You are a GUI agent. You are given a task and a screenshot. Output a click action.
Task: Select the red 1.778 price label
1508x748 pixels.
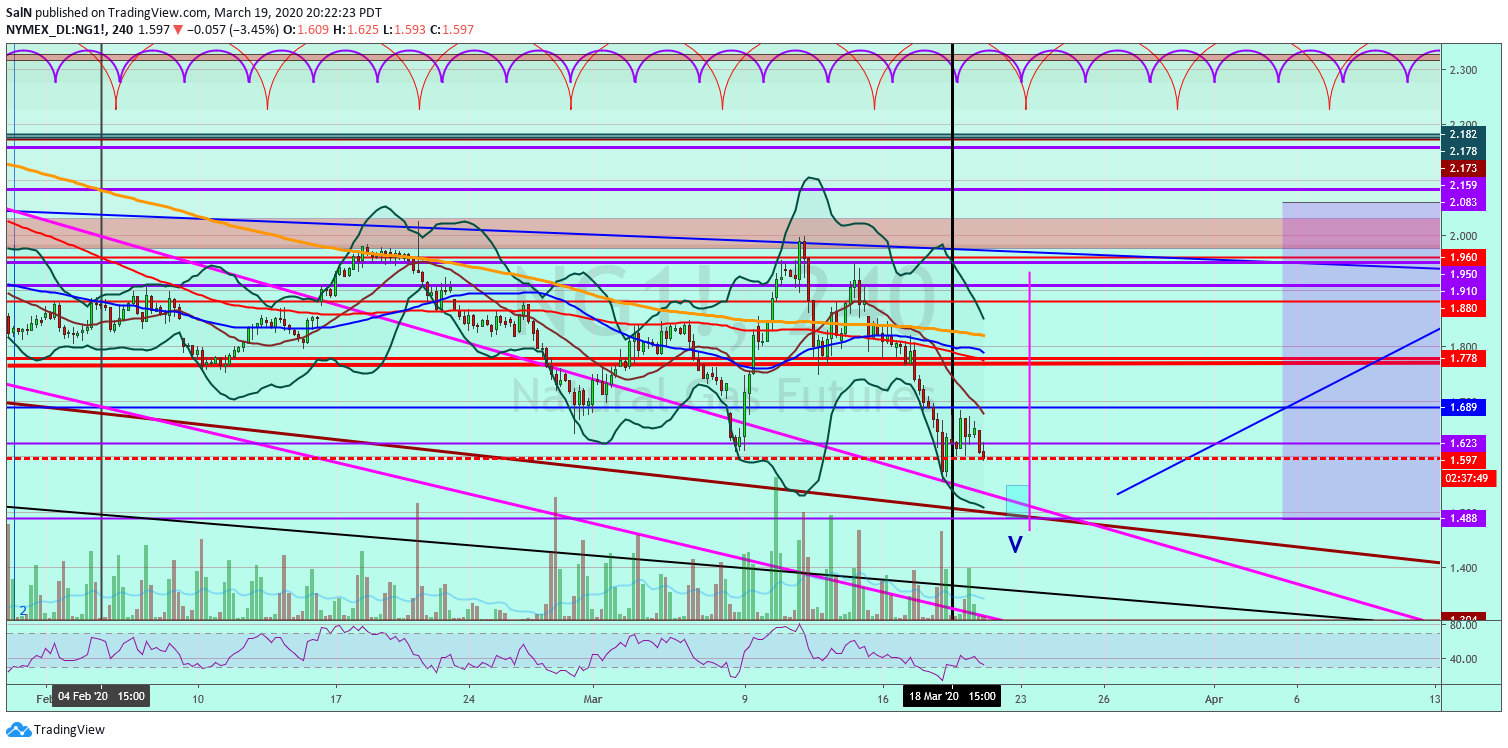1462,357
